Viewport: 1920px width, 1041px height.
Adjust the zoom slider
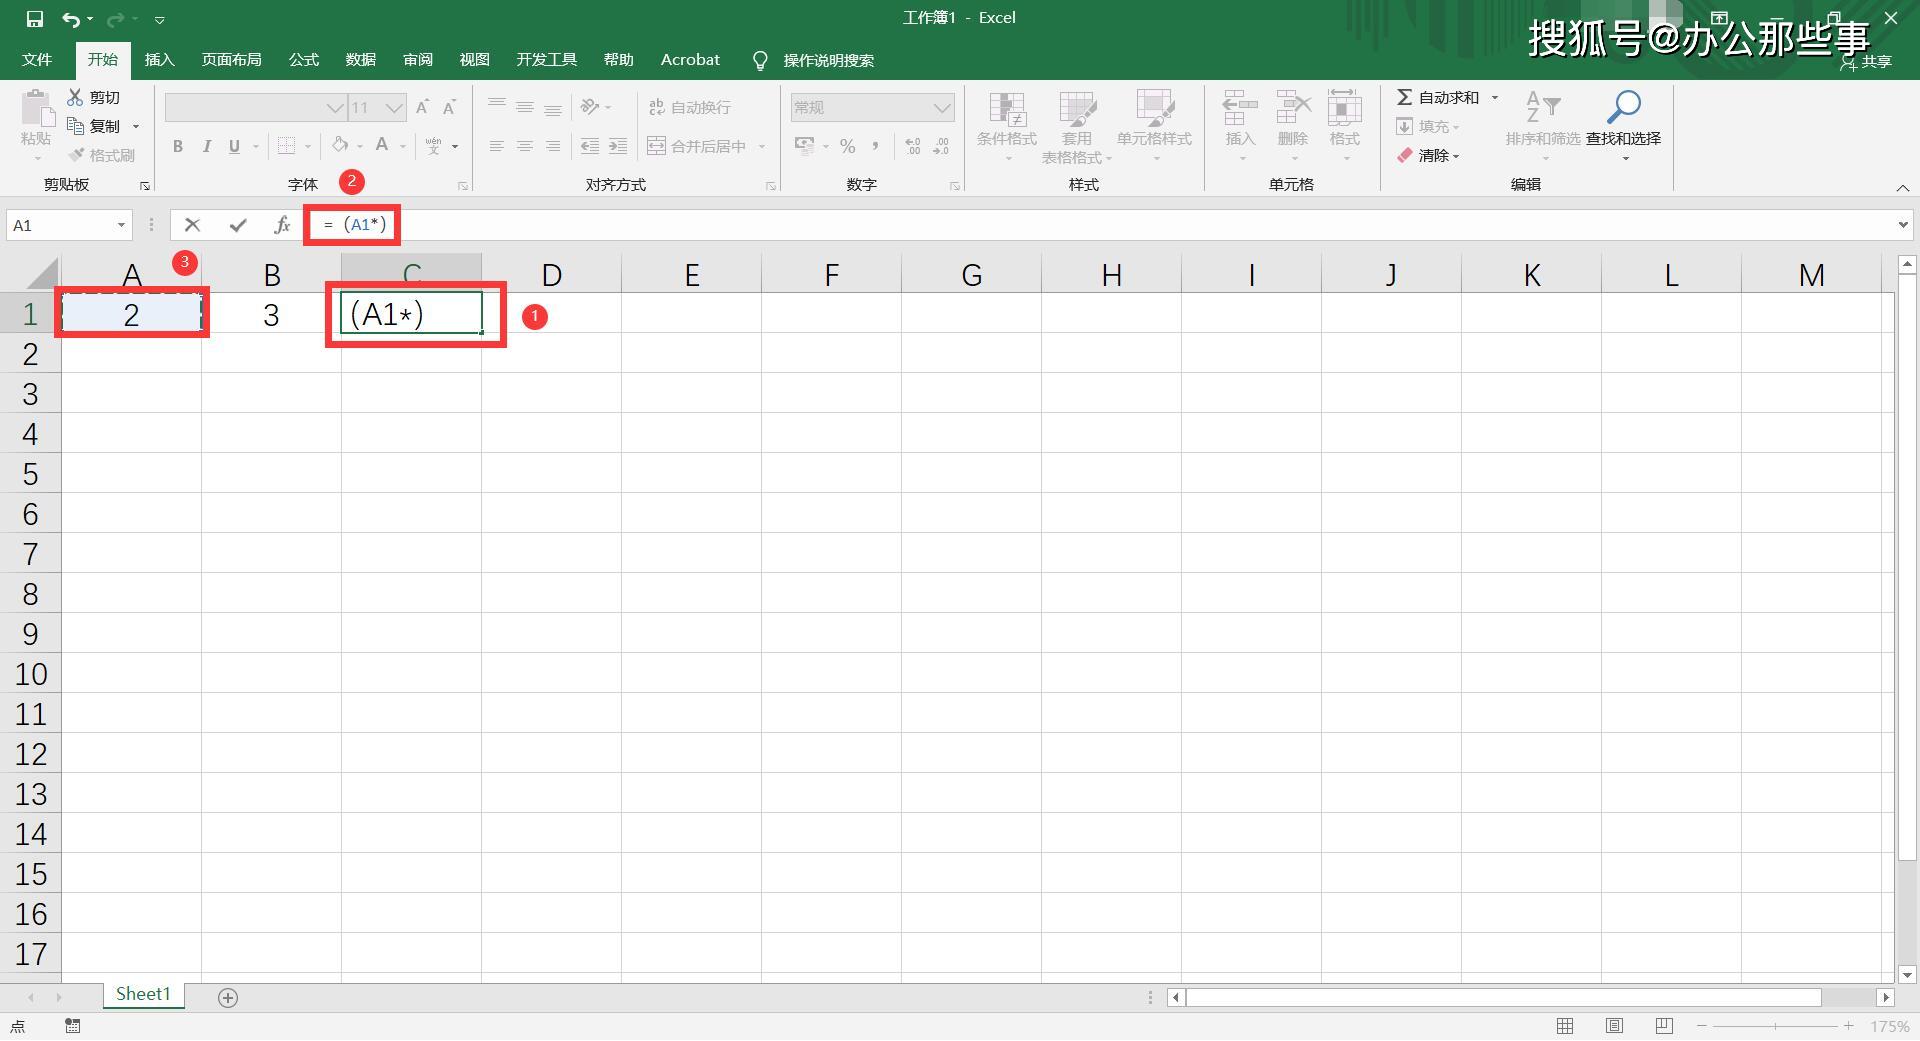click(x=1775, y=1026)
